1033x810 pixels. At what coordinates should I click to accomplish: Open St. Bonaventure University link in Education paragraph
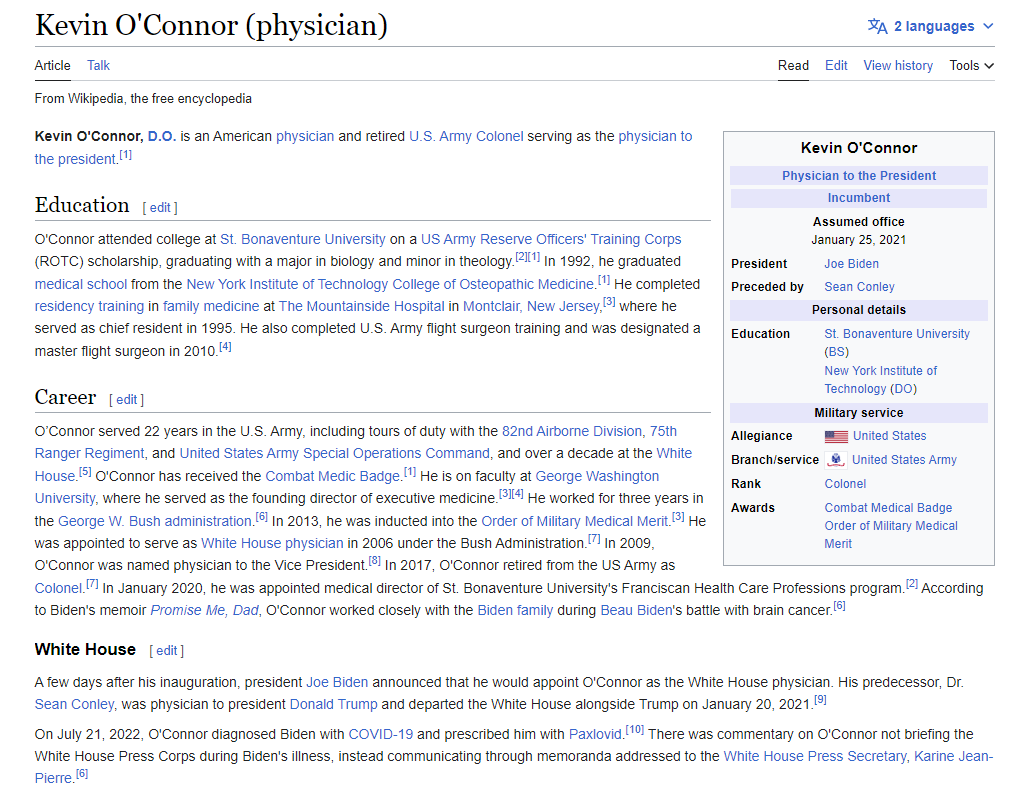[x=302, y=239]
